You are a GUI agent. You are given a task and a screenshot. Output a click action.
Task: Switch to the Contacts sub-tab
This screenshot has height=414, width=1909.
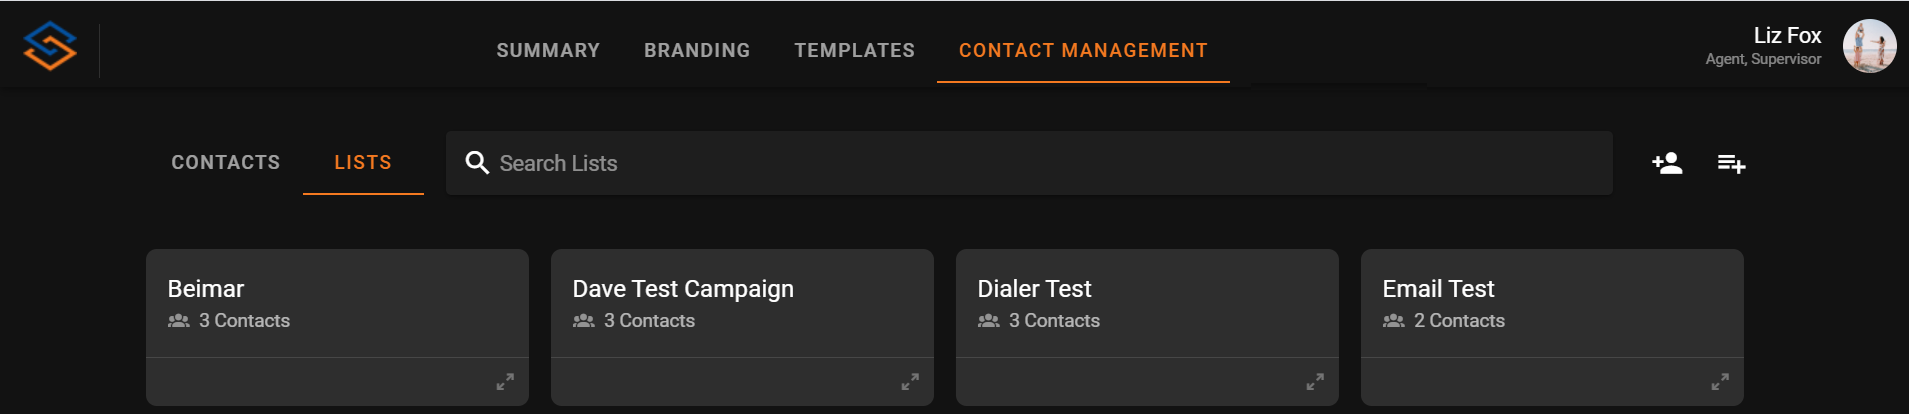coord(226,162)
